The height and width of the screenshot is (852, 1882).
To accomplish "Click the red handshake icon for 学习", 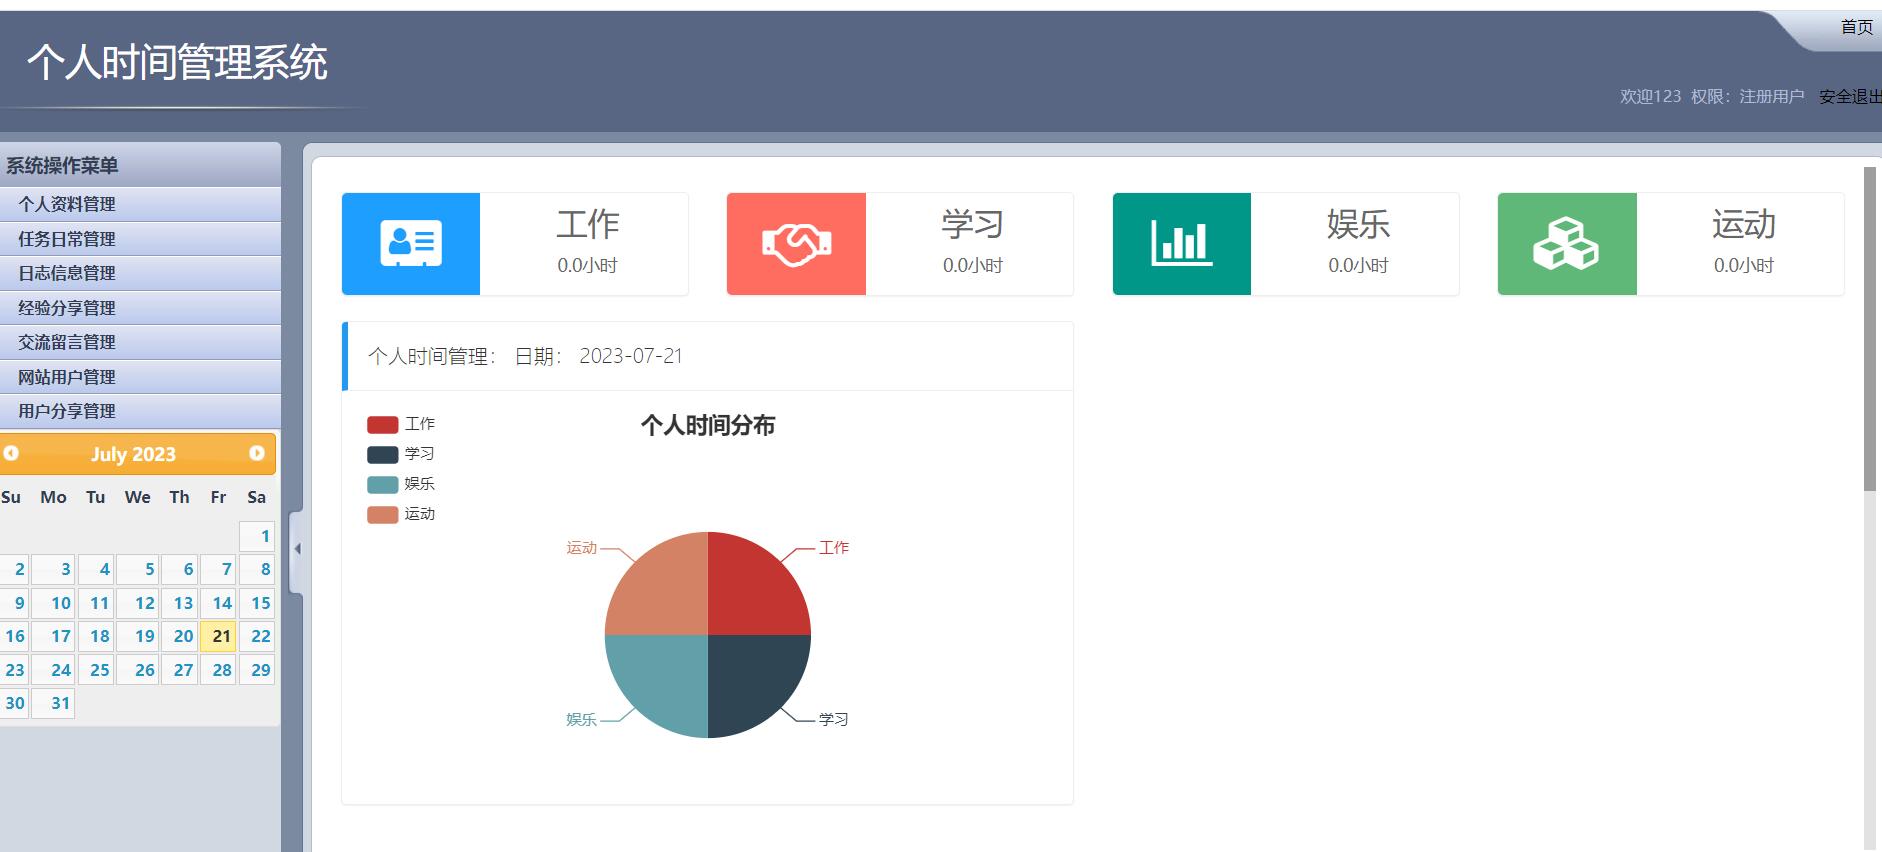I will coord(796,244).
